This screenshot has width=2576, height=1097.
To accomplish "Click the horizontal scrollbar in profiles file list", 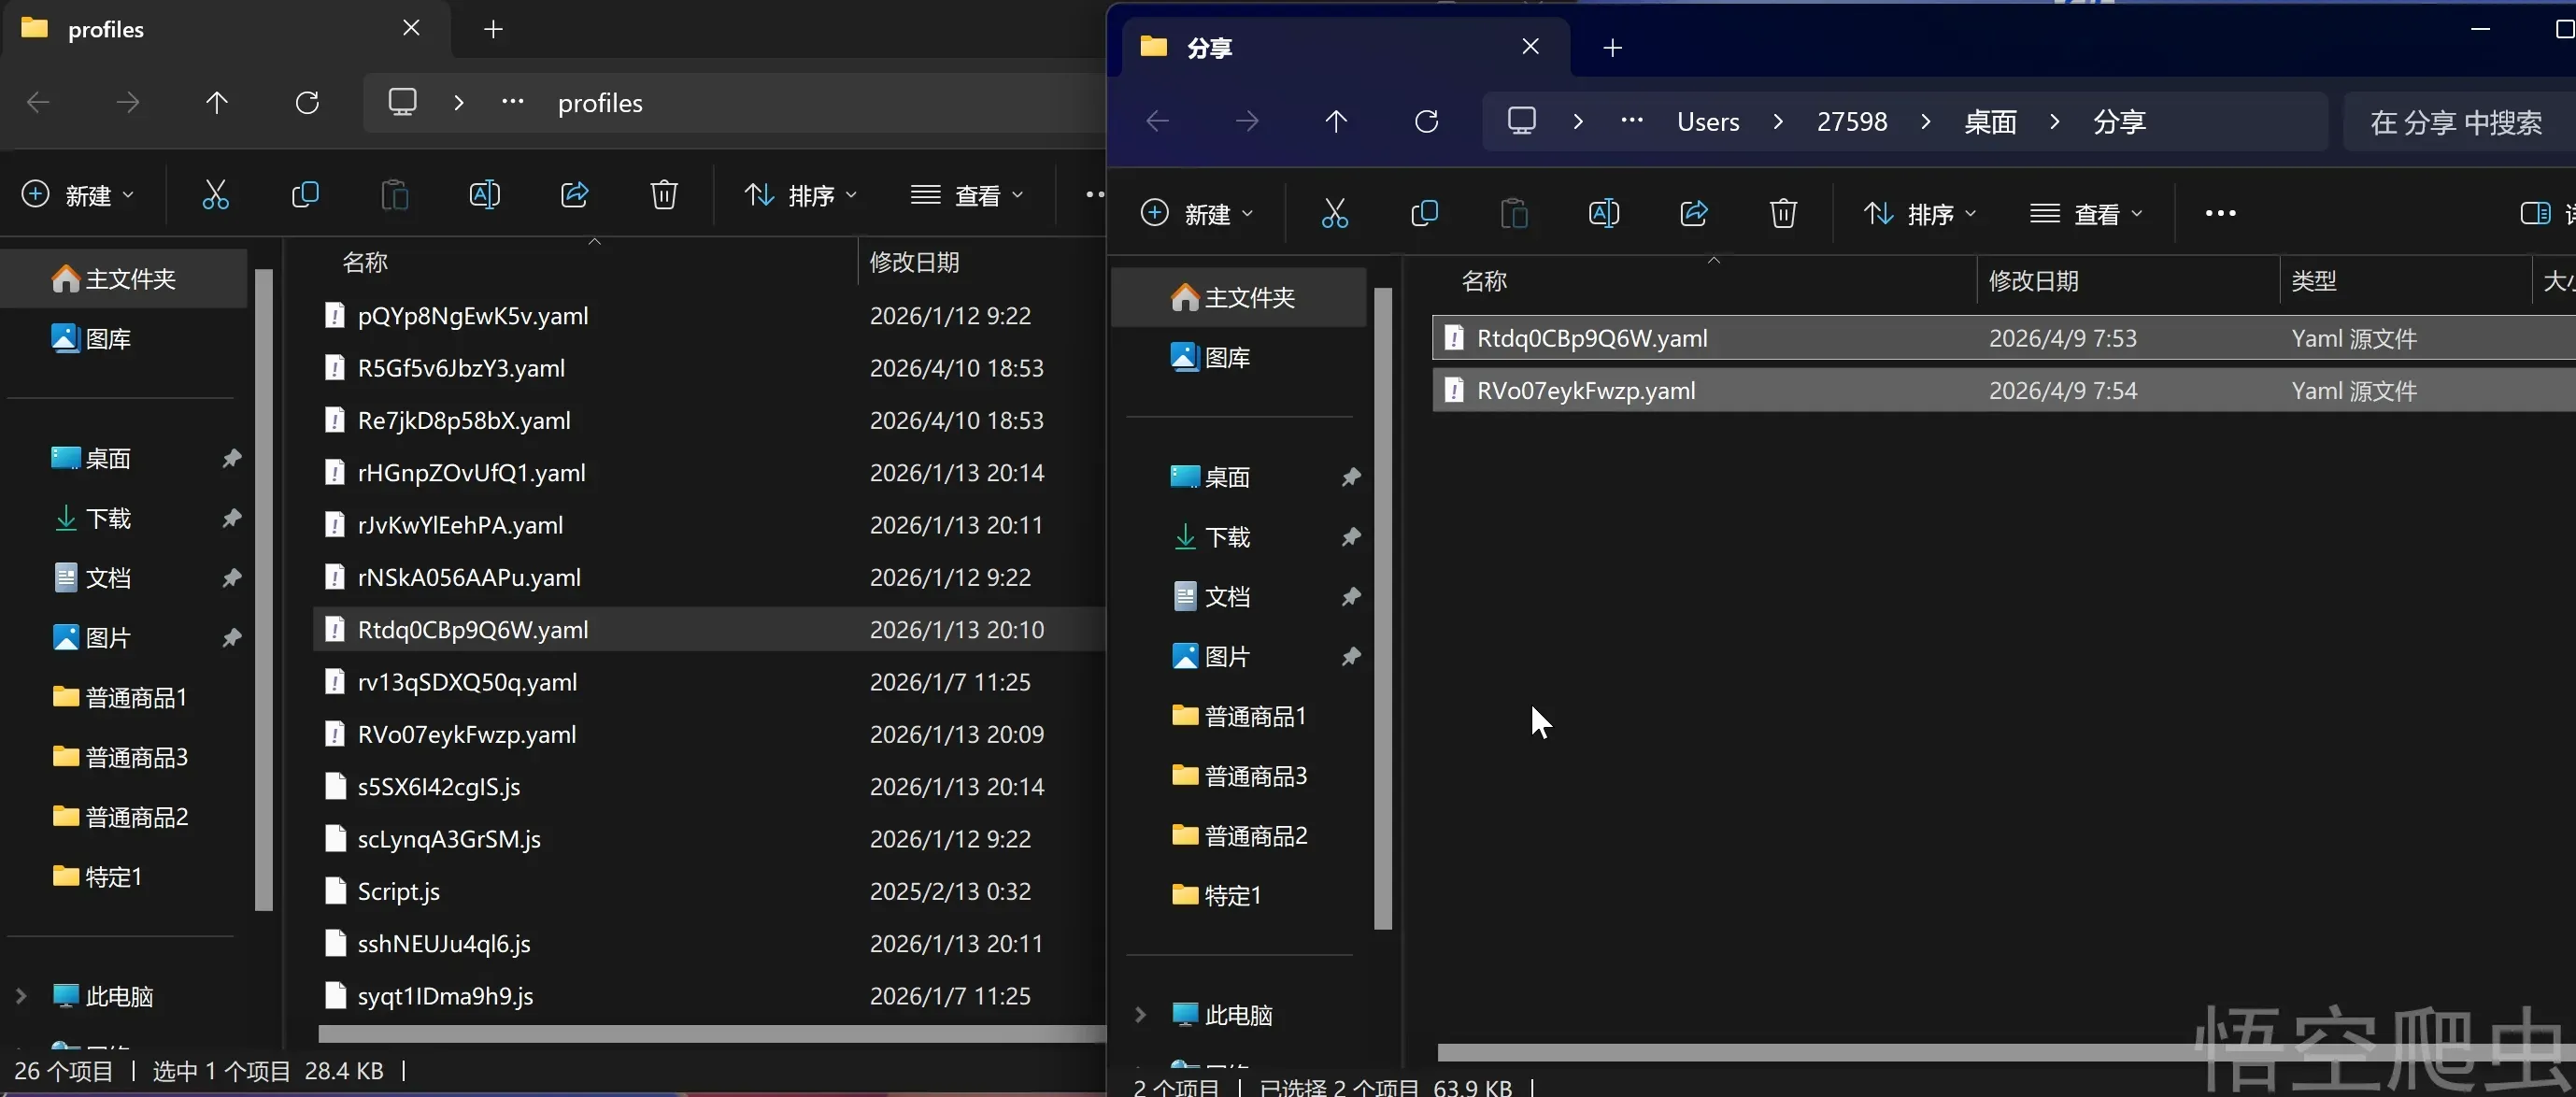I will pyautogui.click(x=700, y=1034).
